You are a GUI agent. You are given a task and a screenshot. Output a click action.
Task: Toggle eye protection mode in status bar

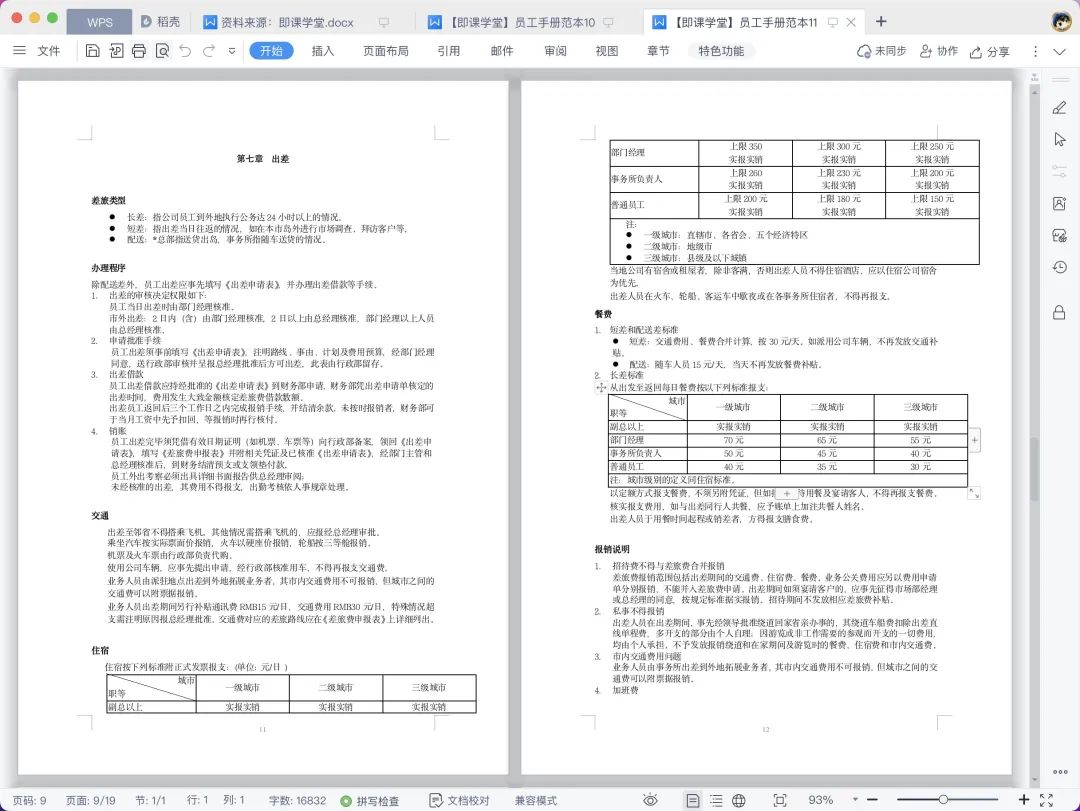tap(650, 800)
